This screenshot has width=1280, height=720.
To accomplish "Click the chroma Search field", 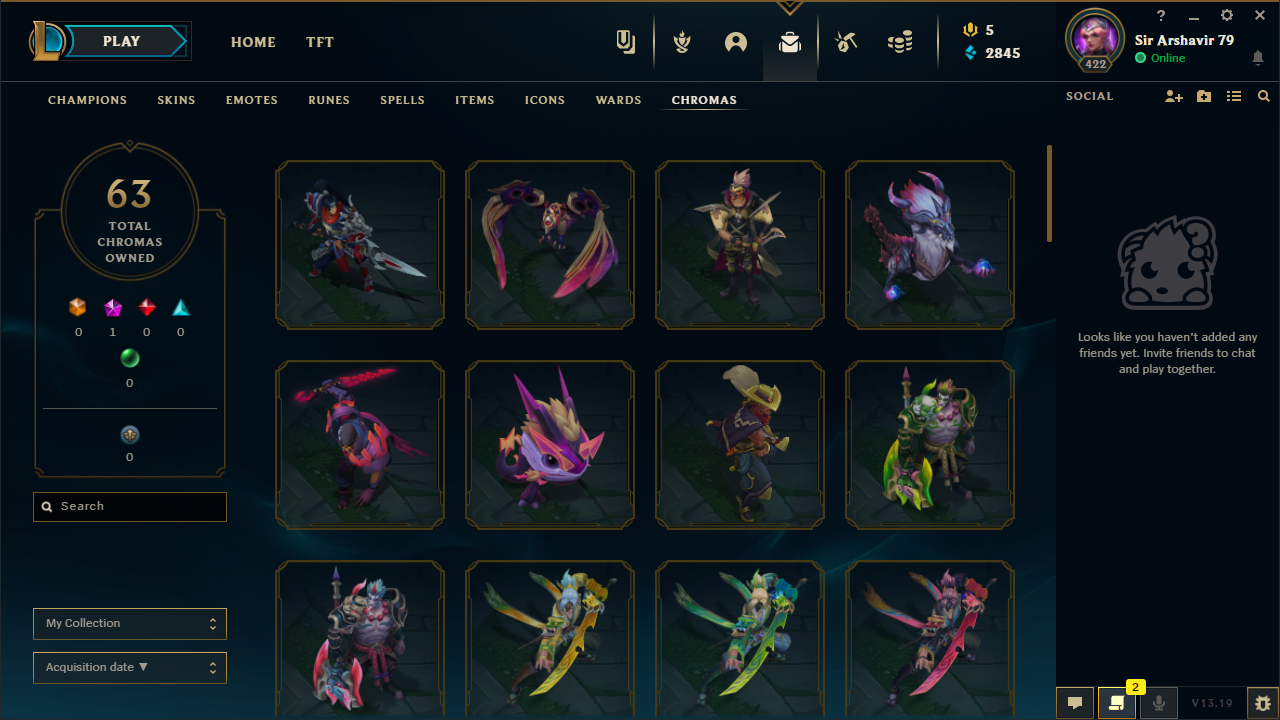I will pyautogui.click(x=130, y=506).
